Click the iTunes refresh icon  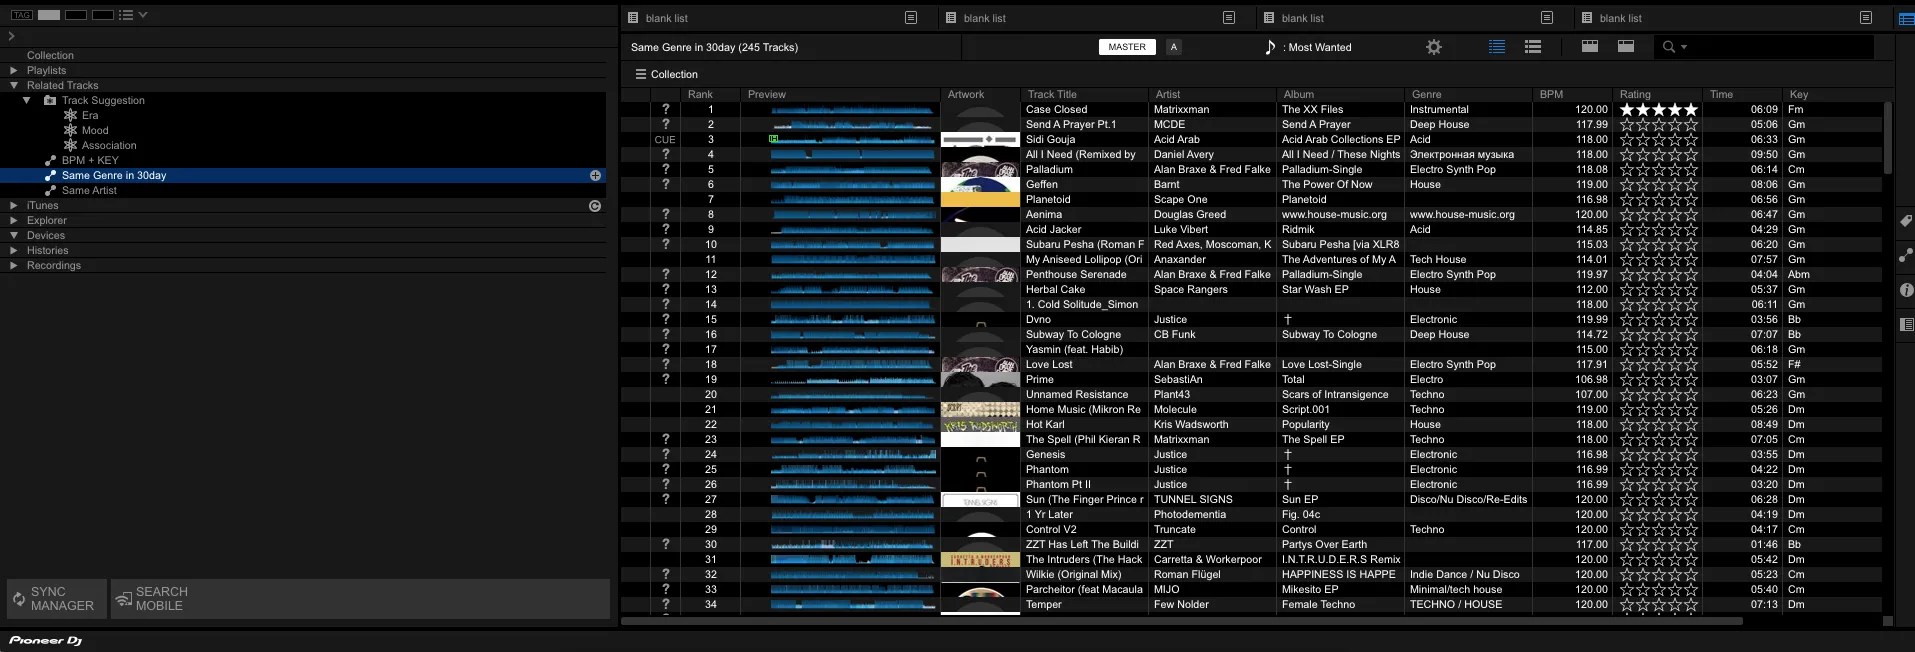pyautogui.click(x=595, y=206)
